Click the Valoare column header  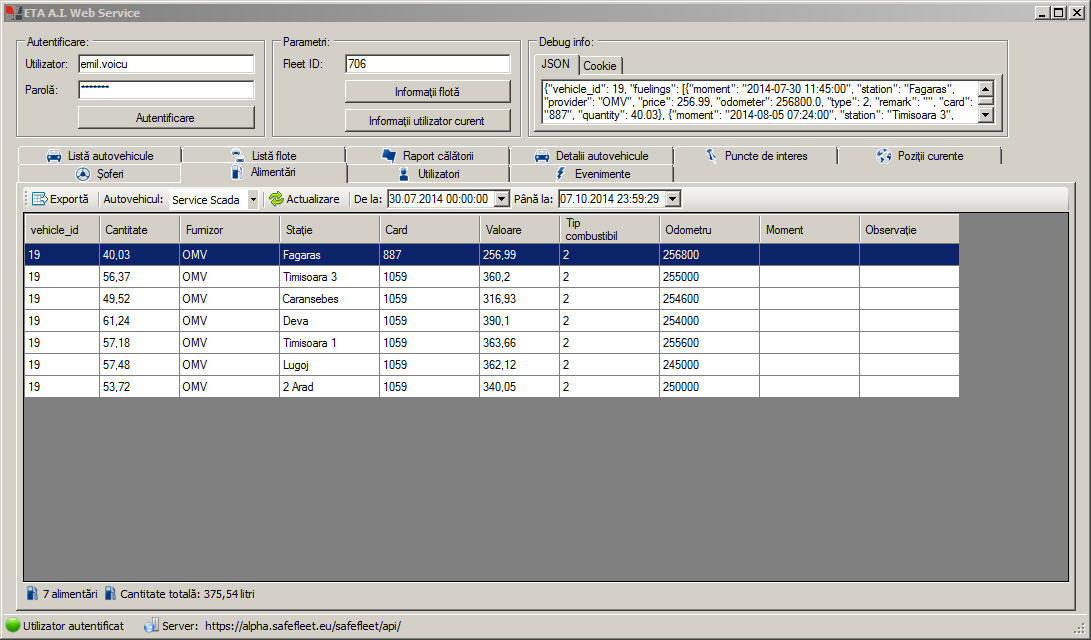(519, 230)
